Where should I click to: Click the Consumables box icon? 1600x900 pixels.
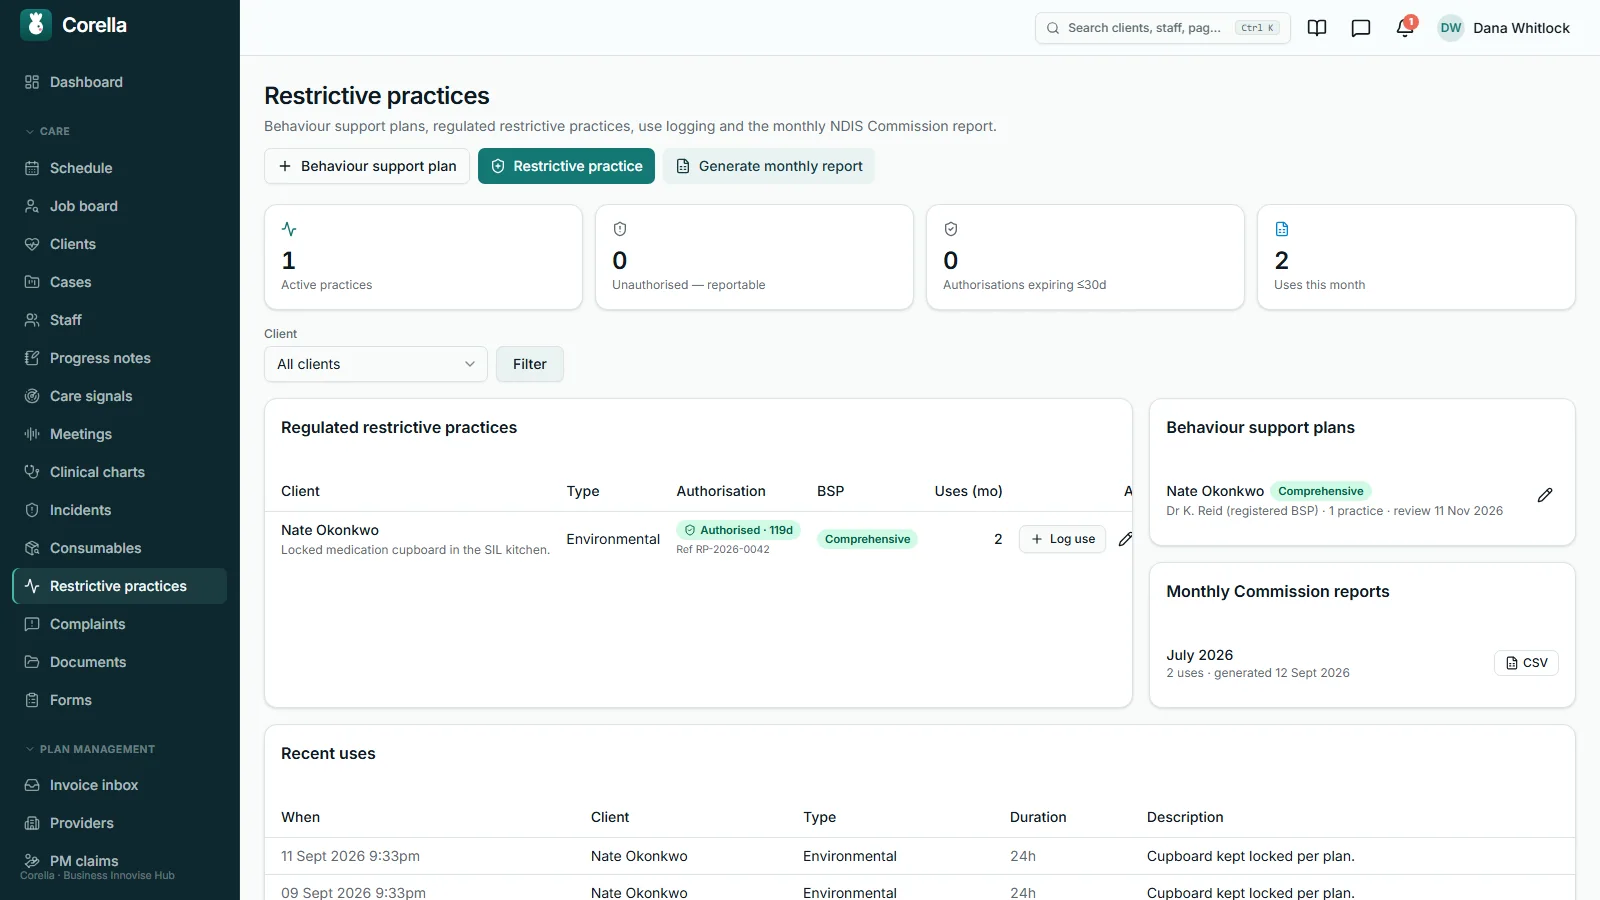coord(32,548)
